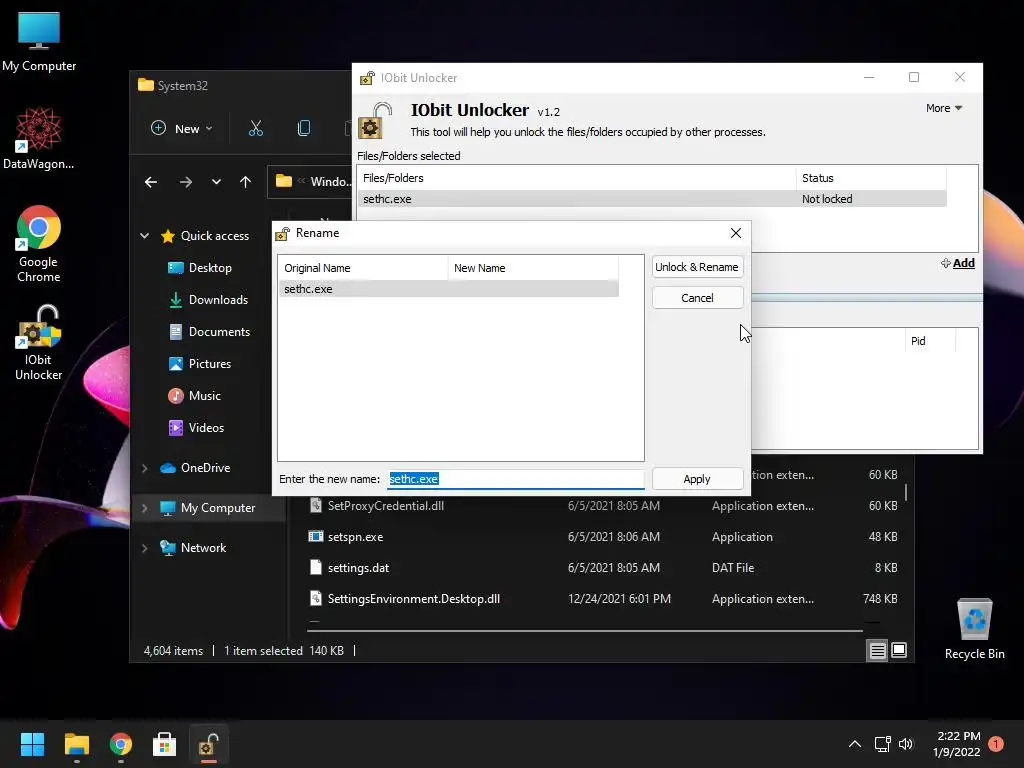
Task: Click the Copy icon in Explorer toolbar
Action: tap(304, 129)
